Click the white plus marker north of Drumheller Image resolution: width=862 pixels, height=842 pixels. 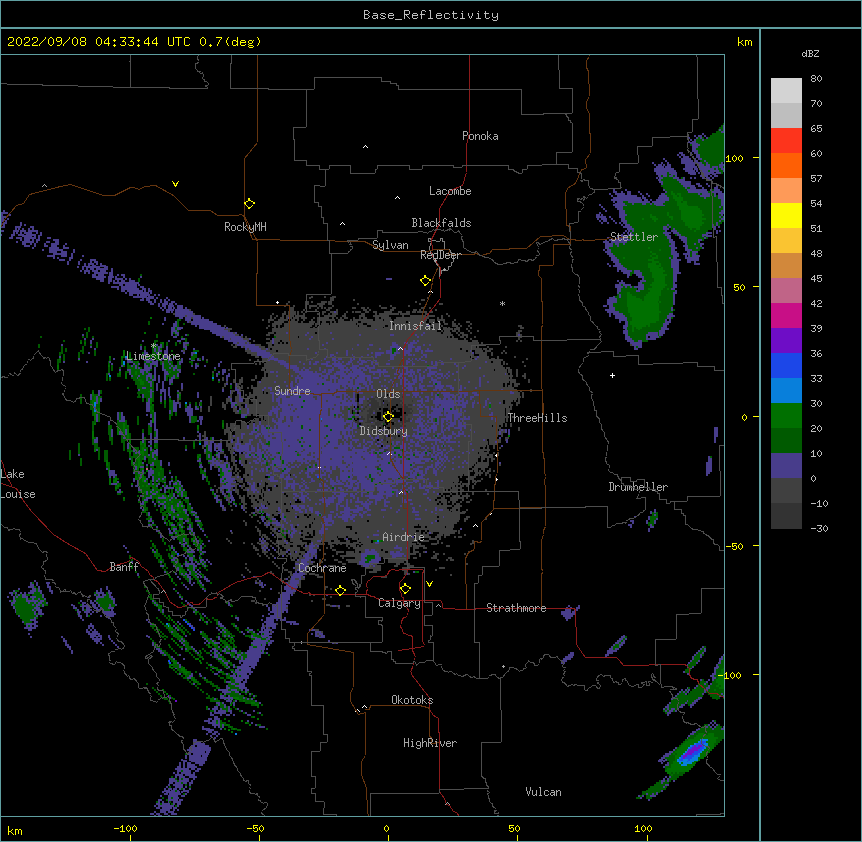[612, 375]
